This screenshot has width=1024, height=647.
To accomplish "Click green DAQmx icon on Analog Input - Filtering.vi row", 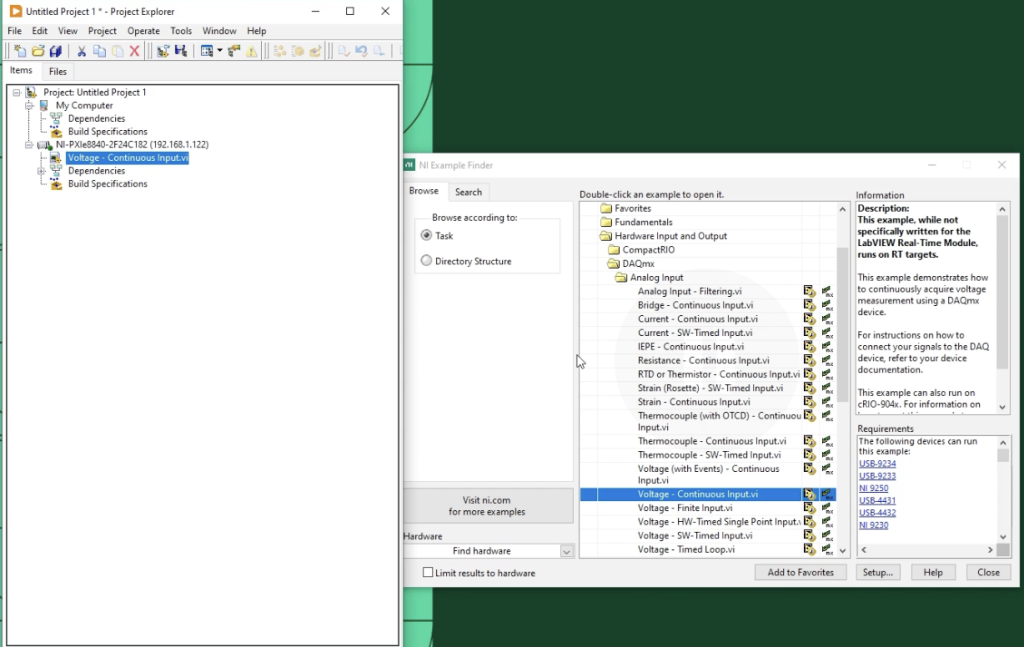I will tap(827, 291).
